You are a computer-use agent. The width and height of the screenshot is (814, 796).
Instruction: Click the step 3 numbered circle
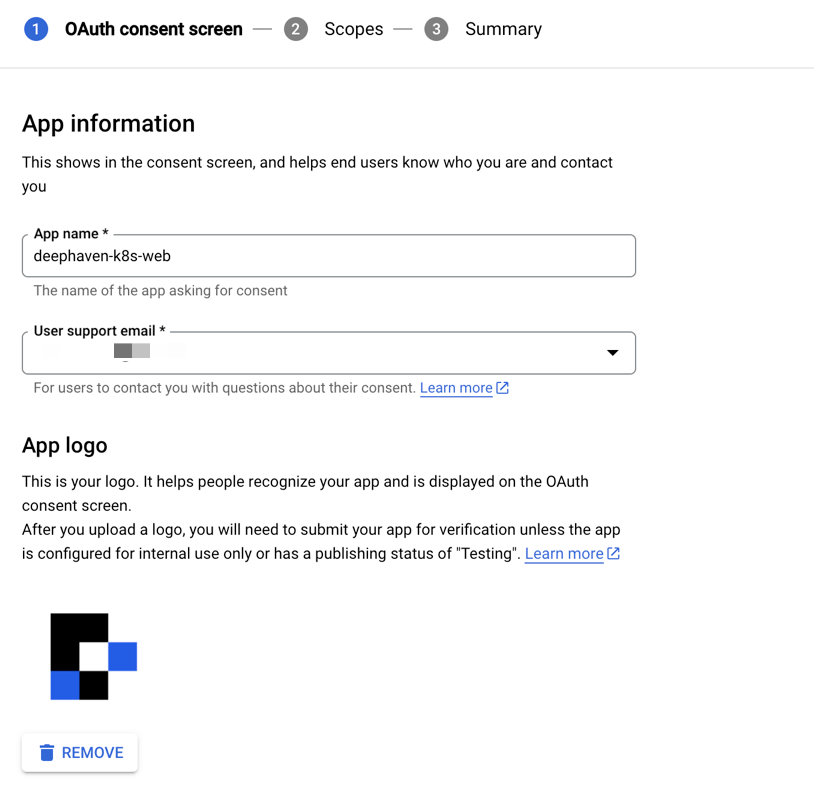click(x=436, y=29)
